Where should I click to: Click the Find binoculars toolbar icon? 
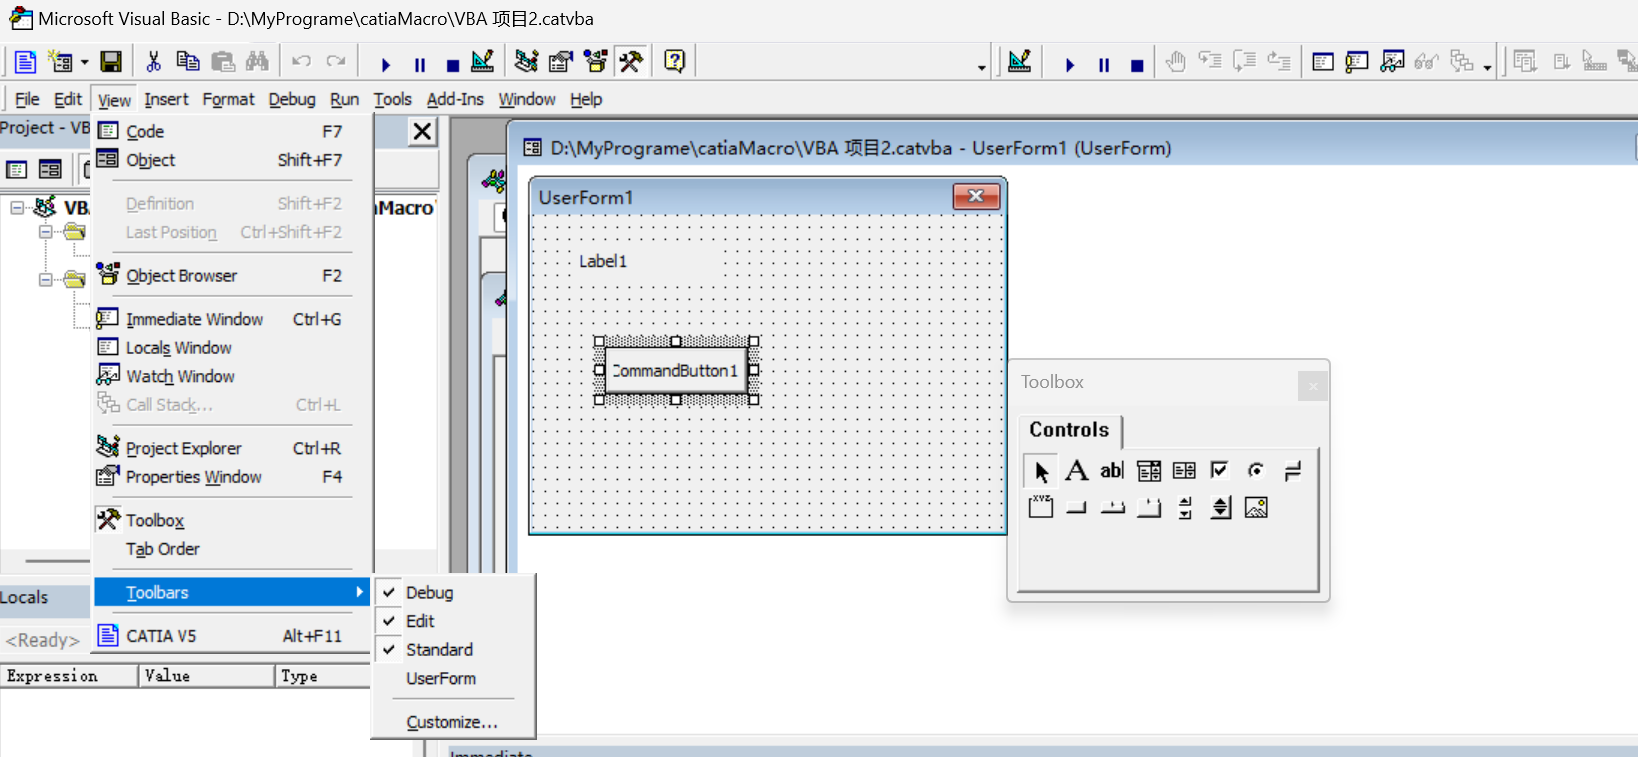pos(257,62)
